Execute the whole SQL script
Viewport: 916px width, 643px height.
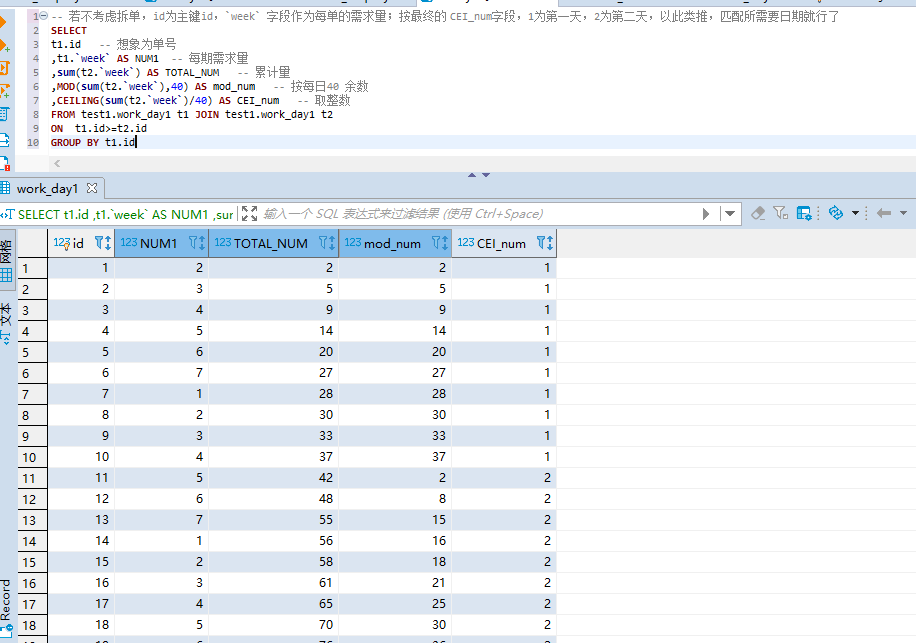[4, 68]
